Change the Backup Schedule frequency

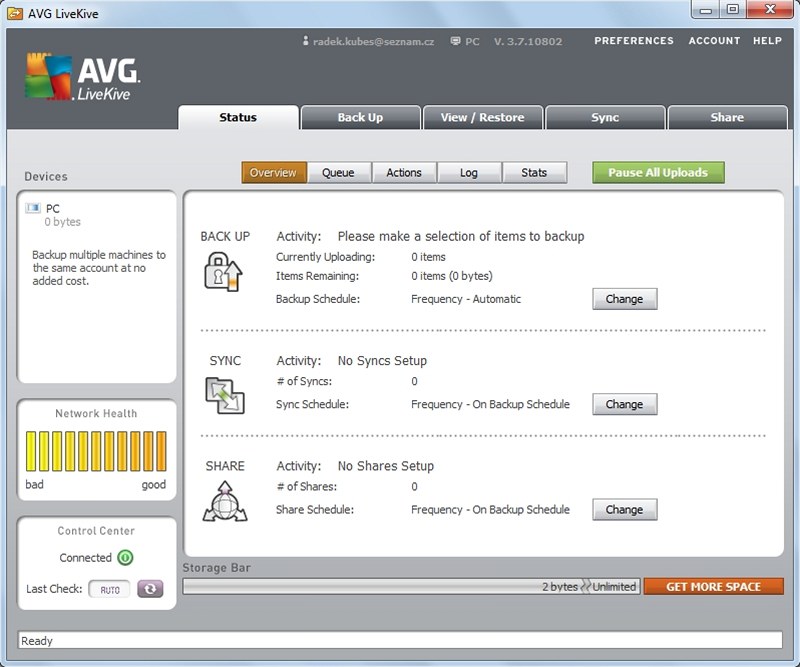tap(624, 299)
